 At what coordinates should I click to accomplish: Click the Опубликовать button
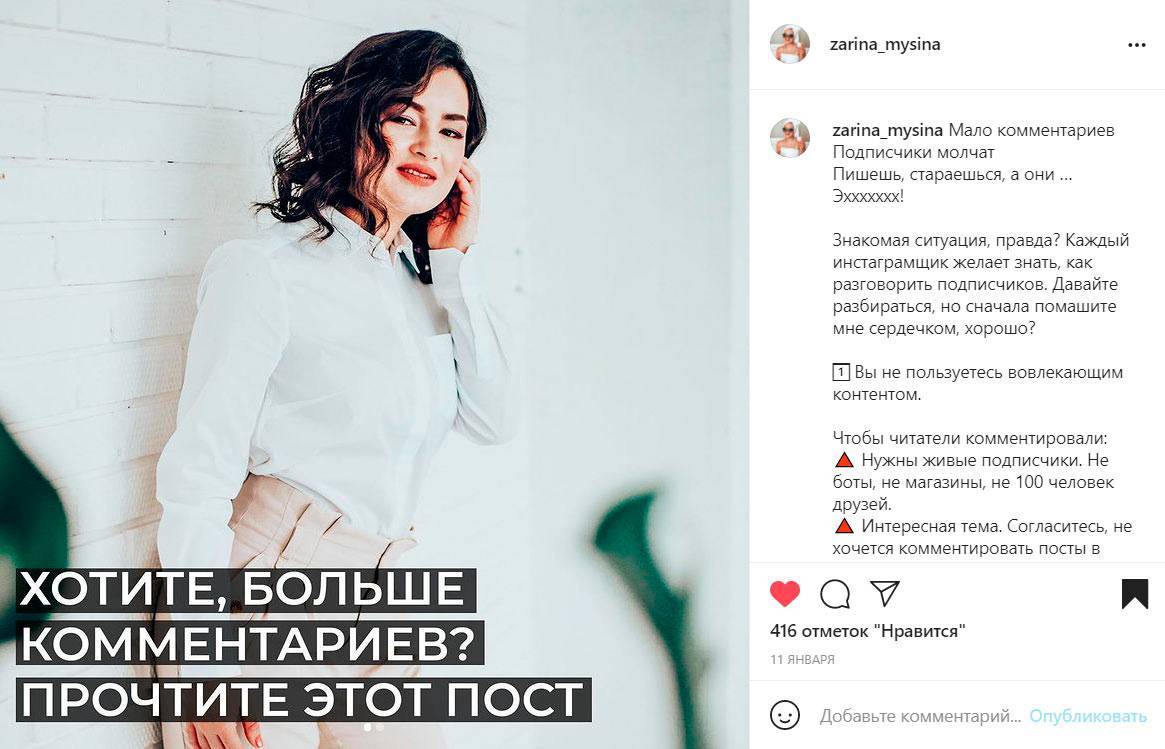(x=1088, y=716)
